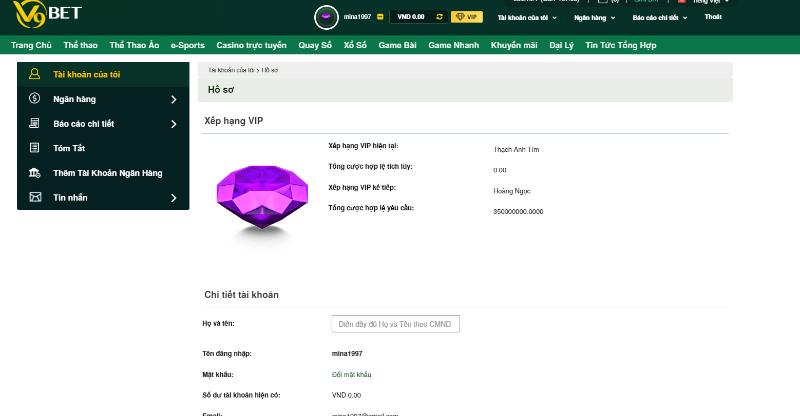Click the person icon for Tài khoản của tôi
The height and width of the screenshot is (416, 800).
(x=35, y=74)
